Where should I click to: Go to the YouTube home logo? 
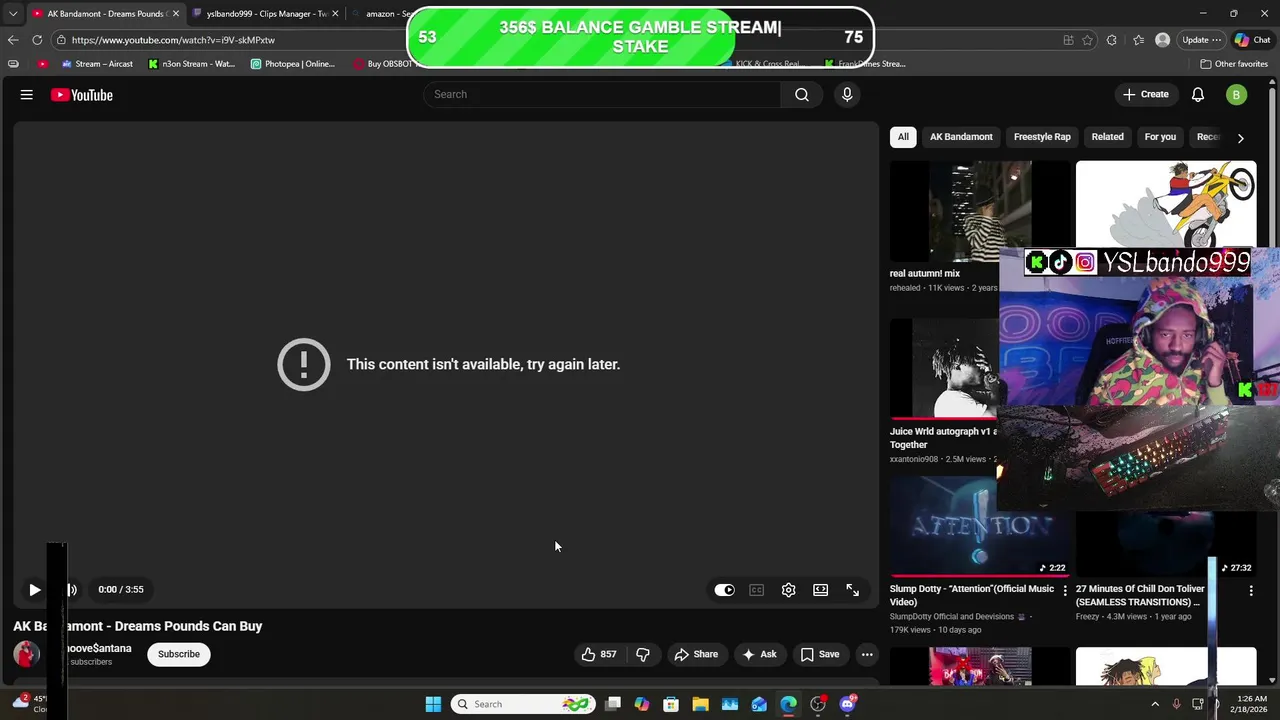coord(82,95)
